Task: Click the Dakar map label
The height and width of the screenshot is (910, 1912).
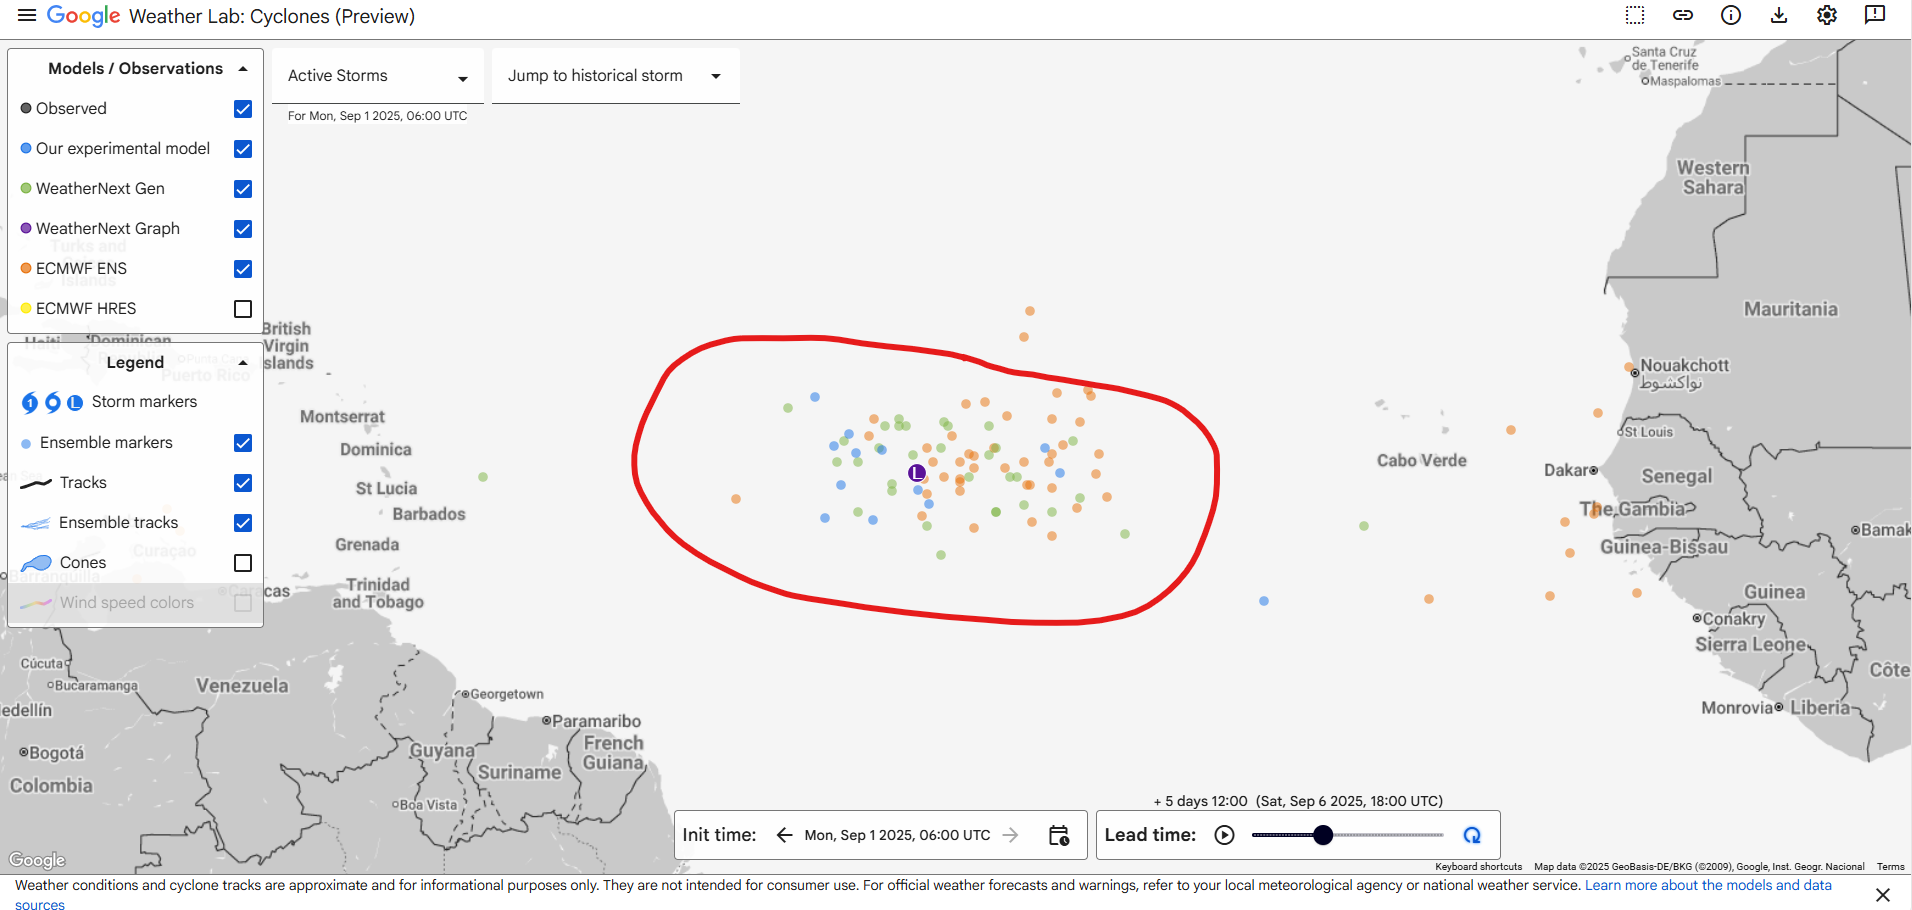Action: point(1565,470)
